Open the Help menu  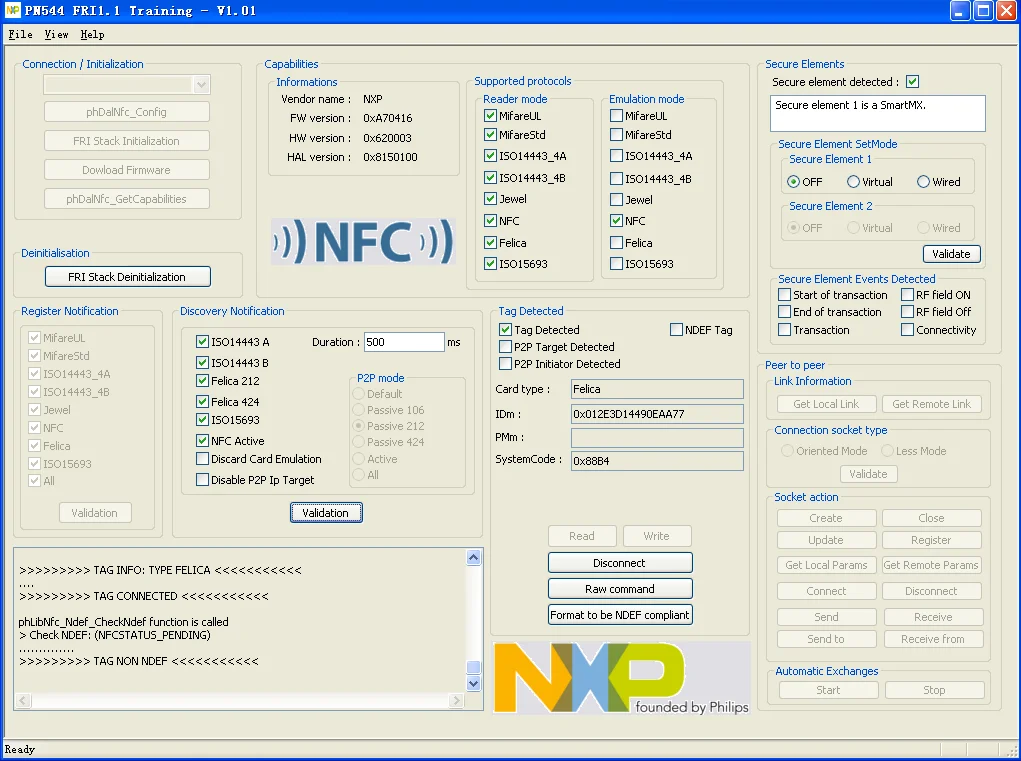coord(92,35)
